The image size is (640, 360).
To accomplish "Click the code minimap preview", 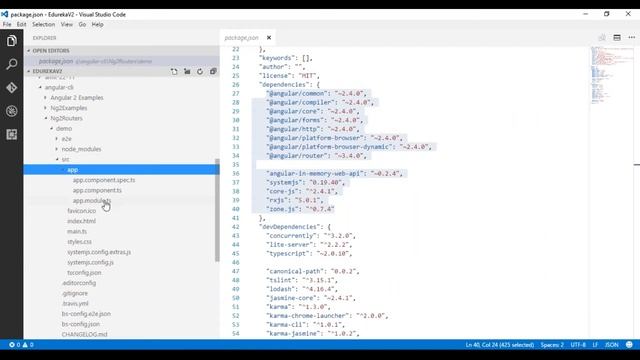I will click(x=611, y=76).
